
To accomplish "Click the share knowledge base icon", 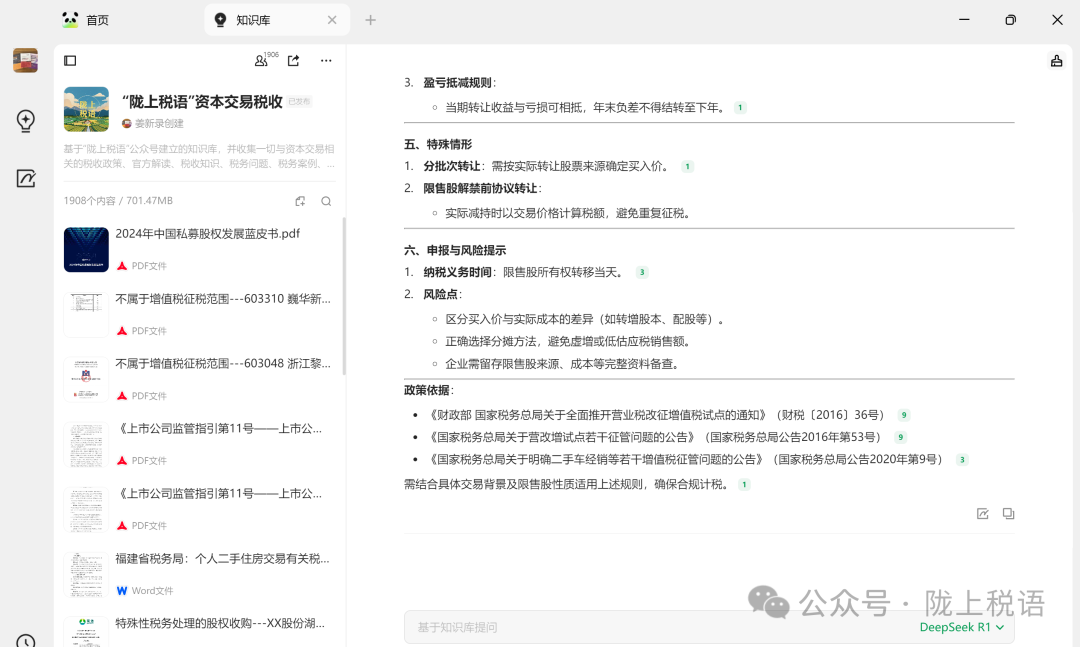I will point(293,61).
